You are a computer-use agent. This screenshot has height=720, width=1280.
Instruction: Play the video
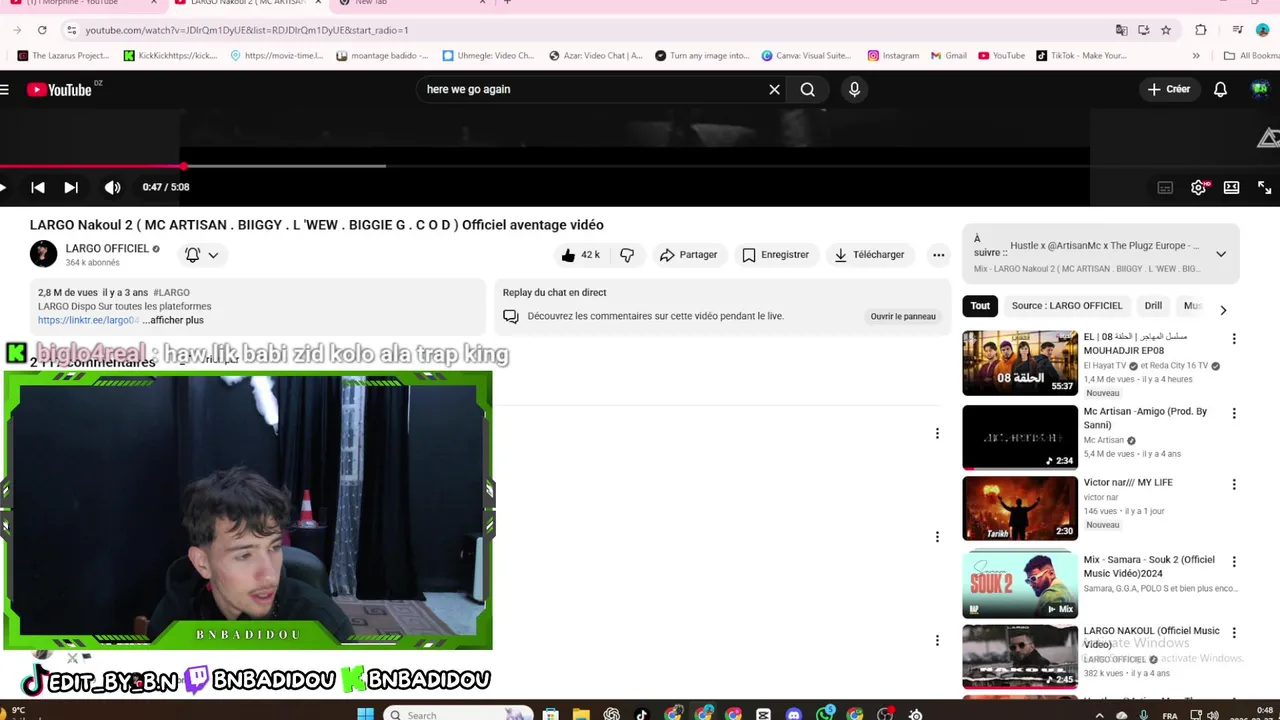tap(5, 187)
